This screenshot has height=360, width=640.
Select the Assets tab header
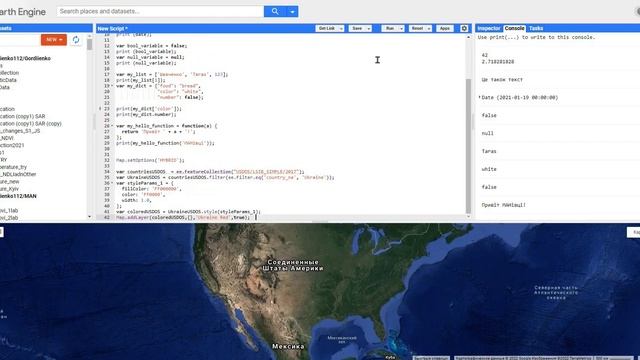pyautogui.click(x=6, y=28)
